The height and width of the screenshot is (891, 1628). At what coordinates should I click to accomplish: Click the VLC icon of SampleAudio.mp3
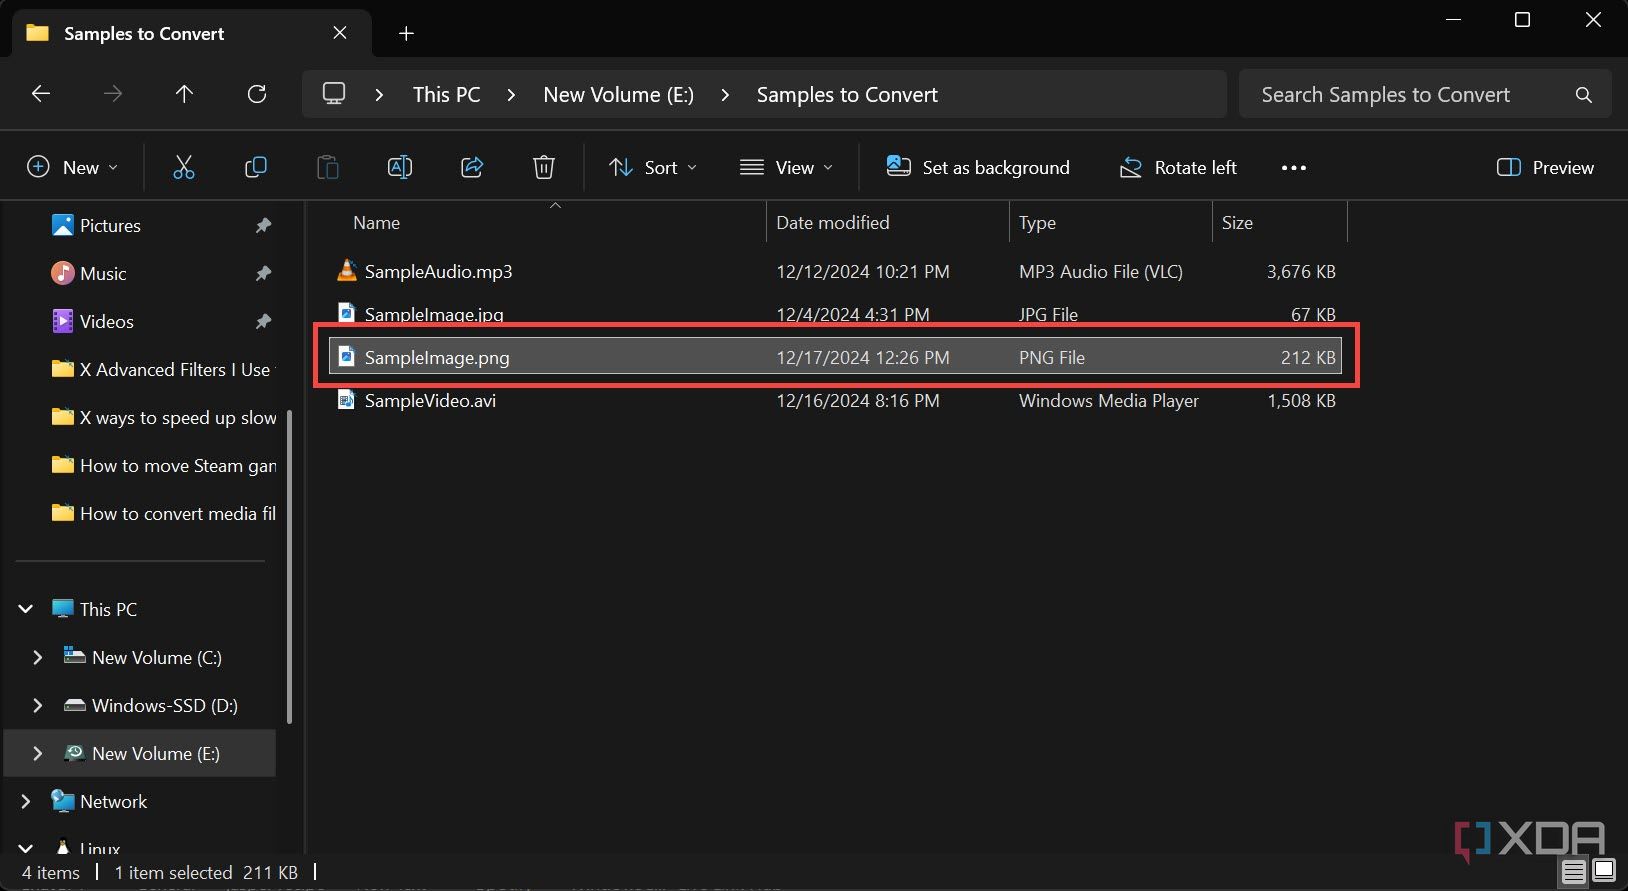(x=347, y=270)
